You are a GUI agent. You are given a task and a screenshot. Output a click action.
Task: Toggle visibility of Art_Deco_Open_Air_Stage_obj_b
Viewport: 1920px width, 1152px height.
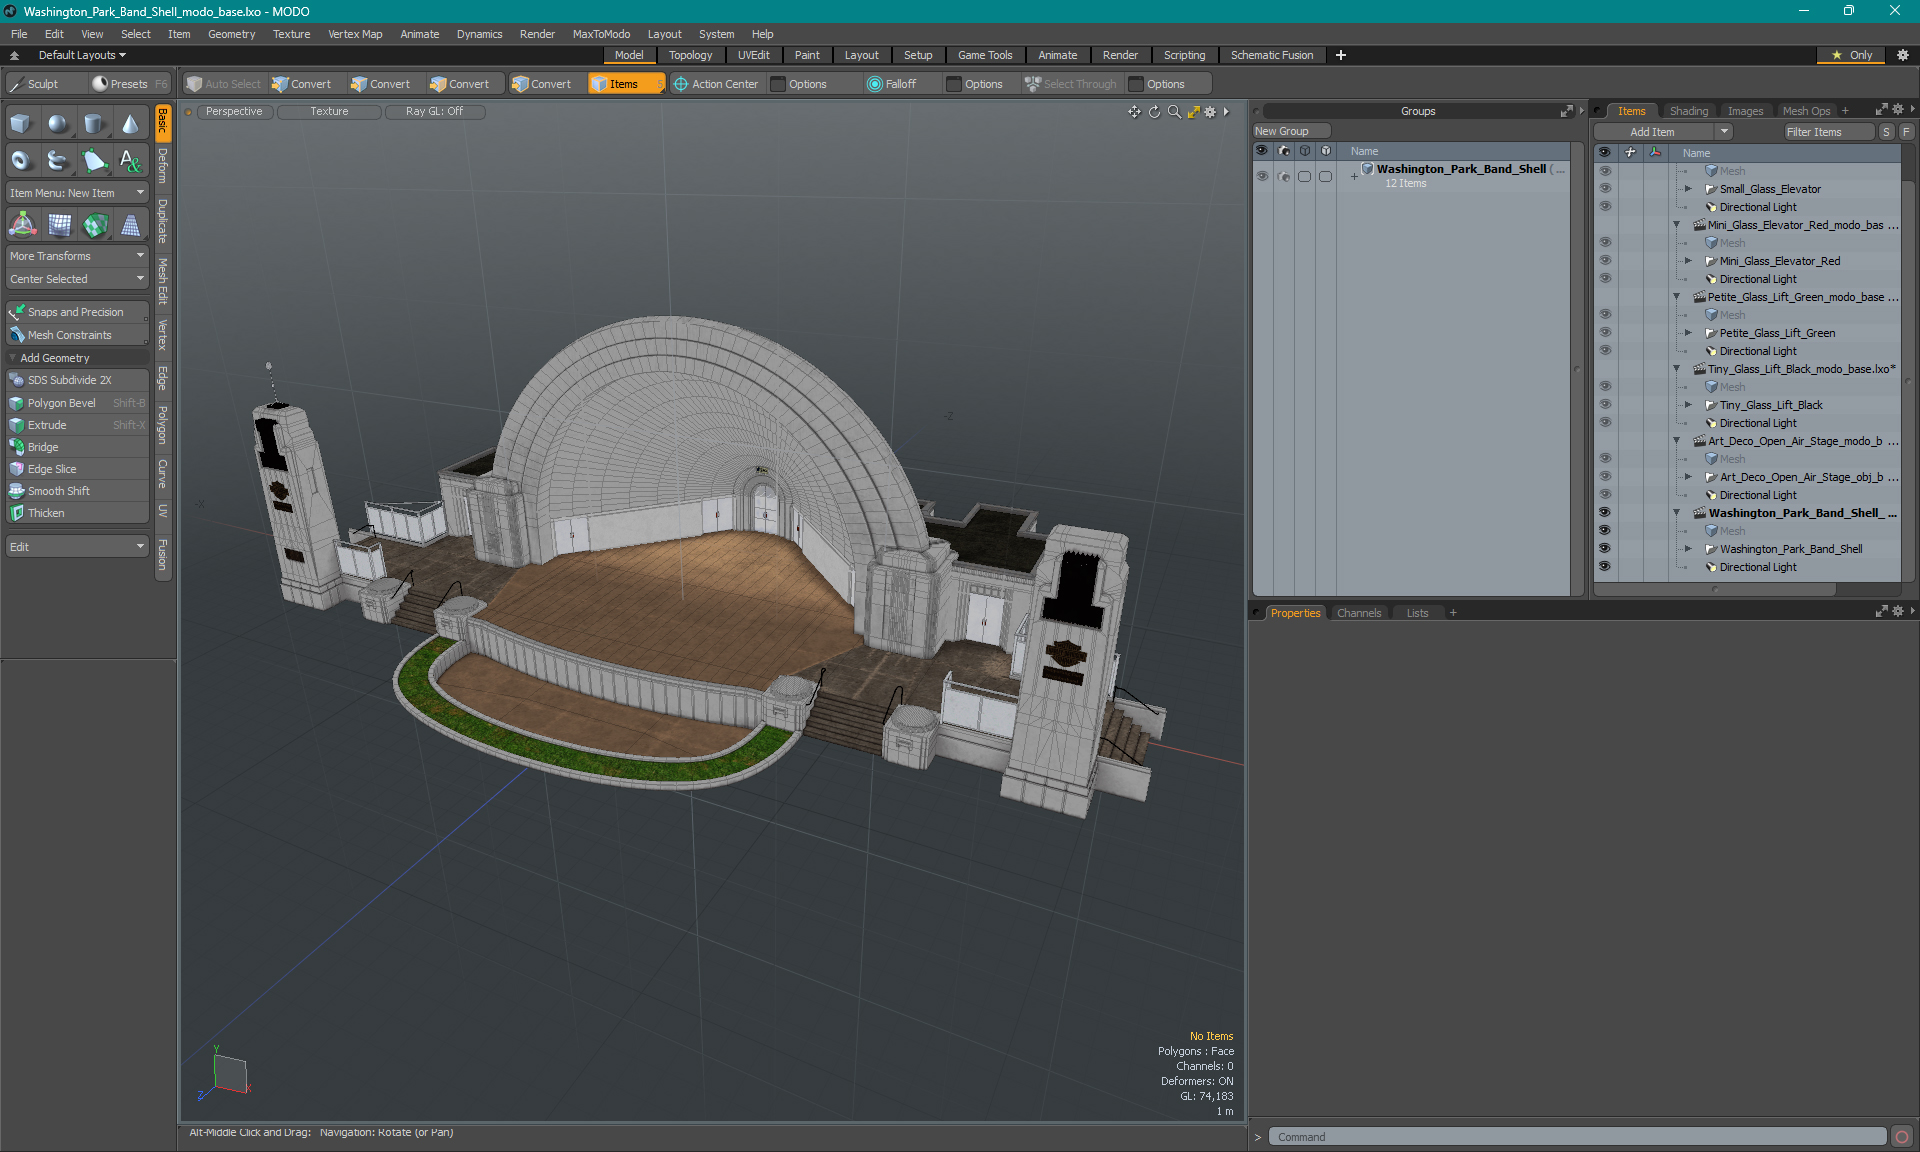[1605, 477]
